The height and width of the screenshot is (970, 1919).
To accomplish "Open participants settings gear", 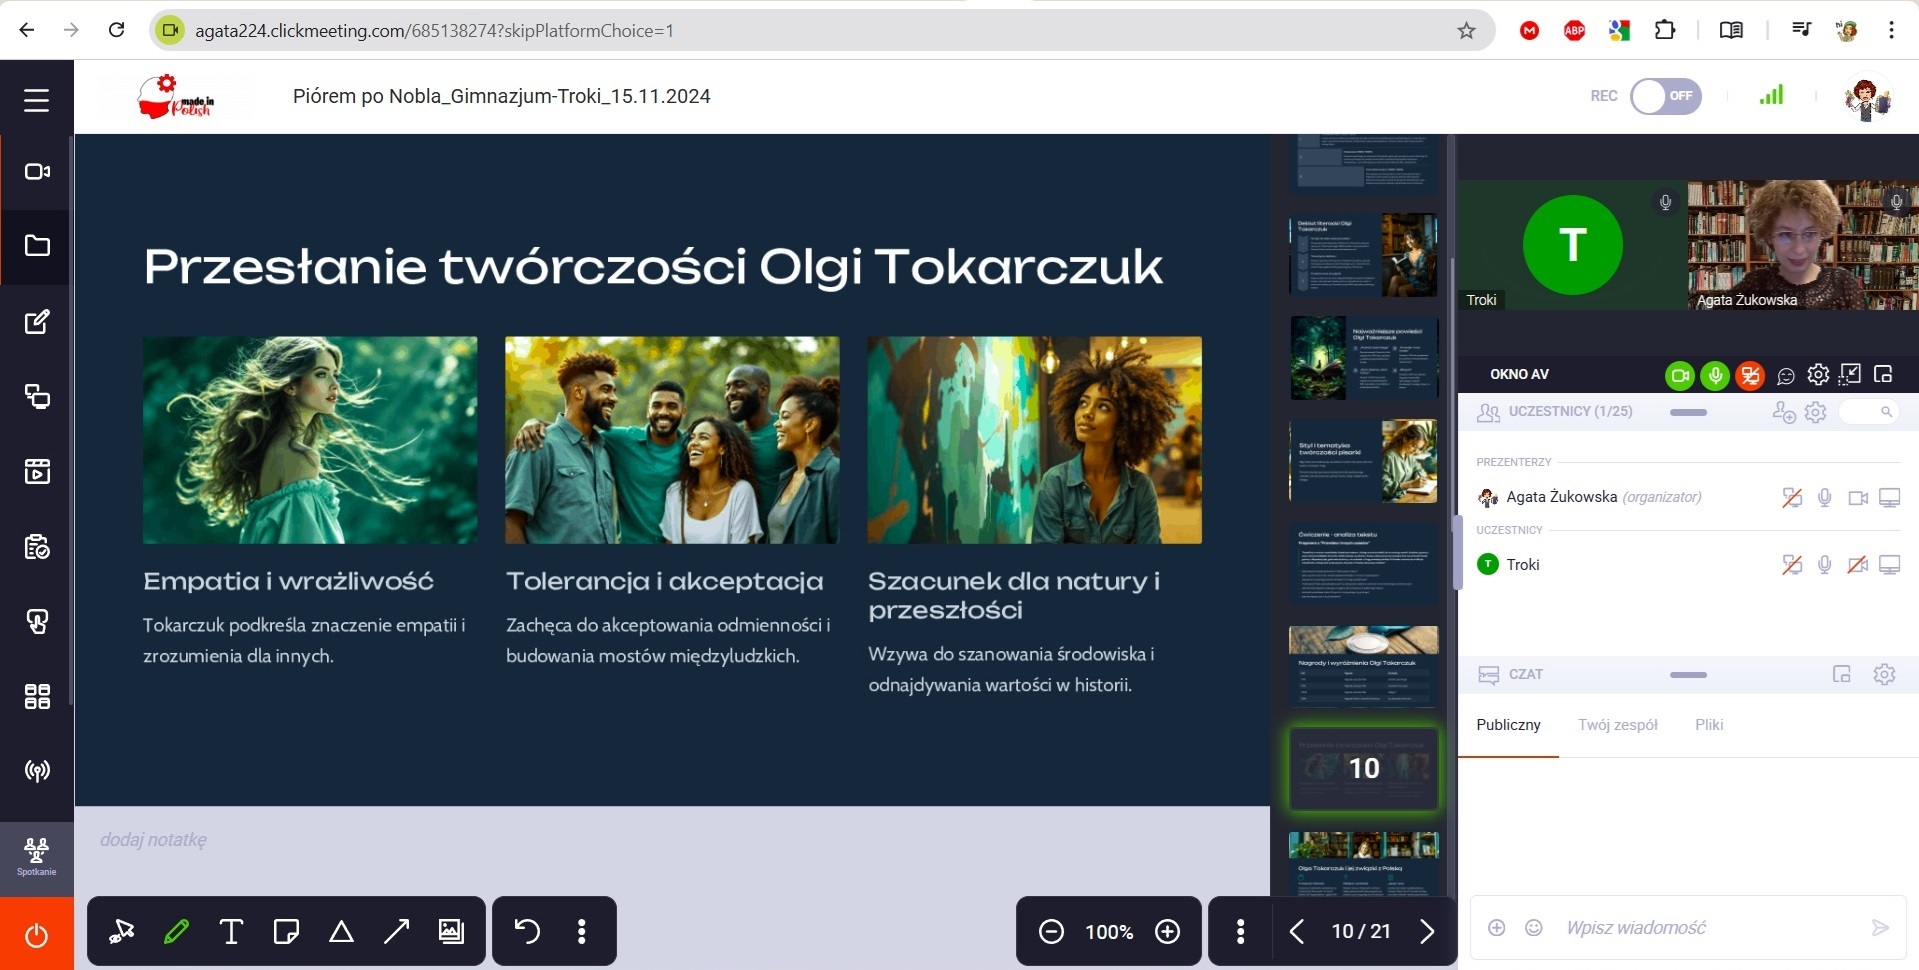I will [1816, 412].
